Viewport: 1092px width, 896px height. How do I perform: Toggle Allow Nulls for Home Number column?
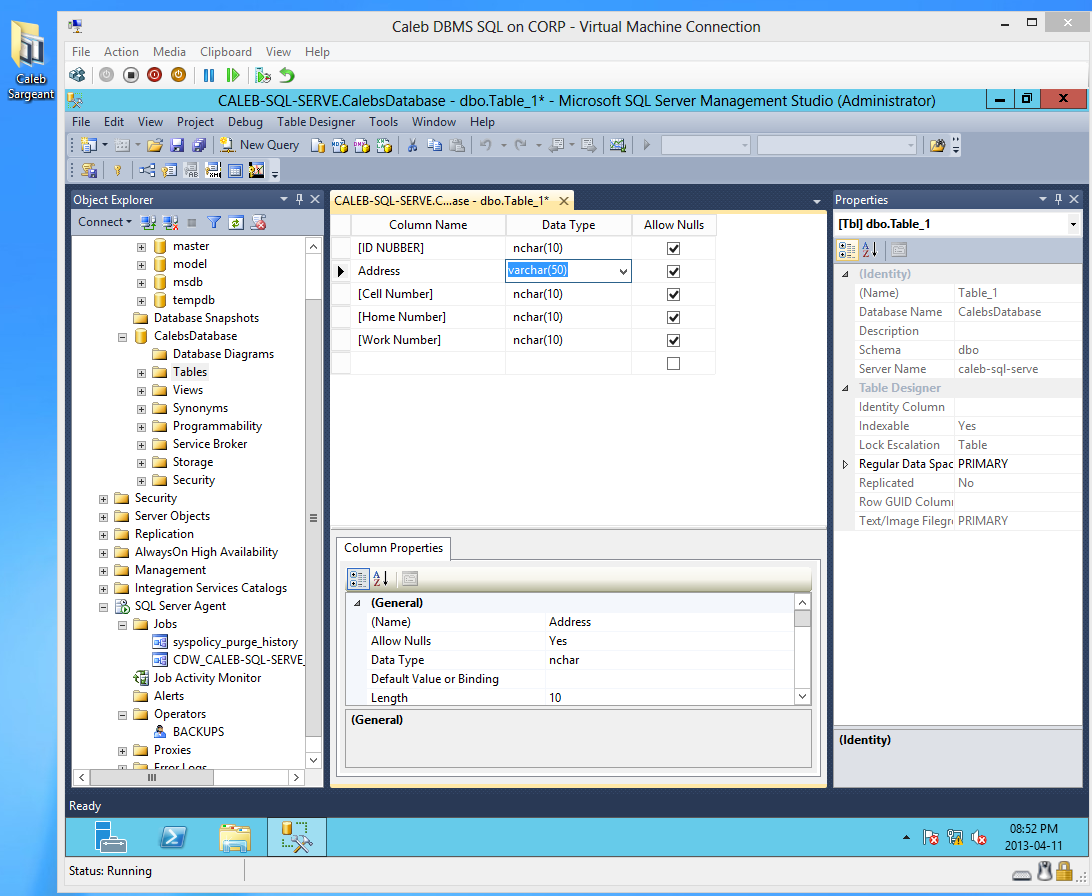click(x=673, y=317)
